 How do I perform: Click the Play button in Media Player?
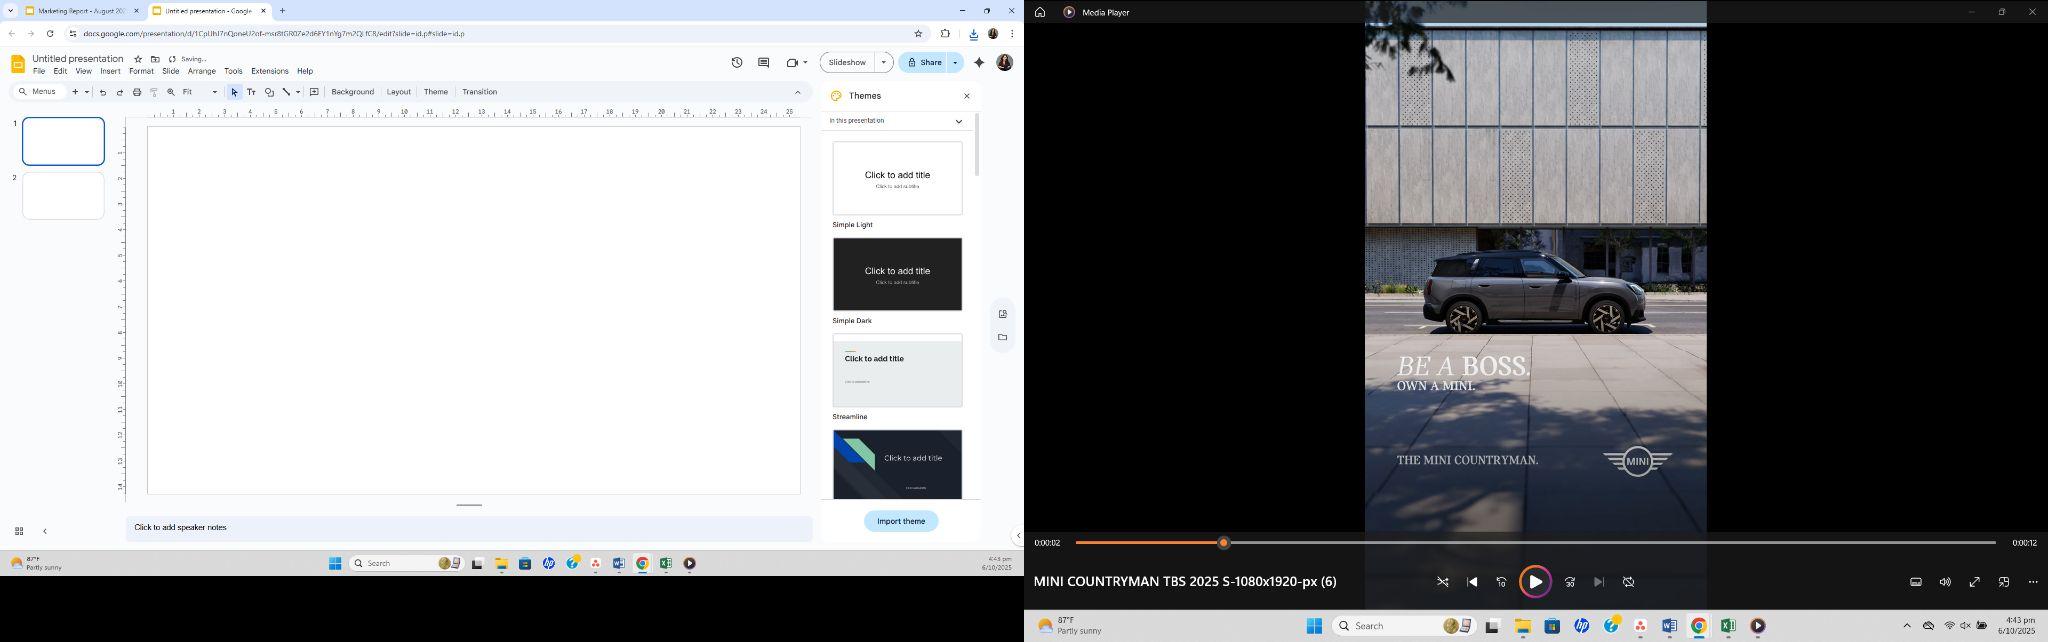coord(1535,582)
